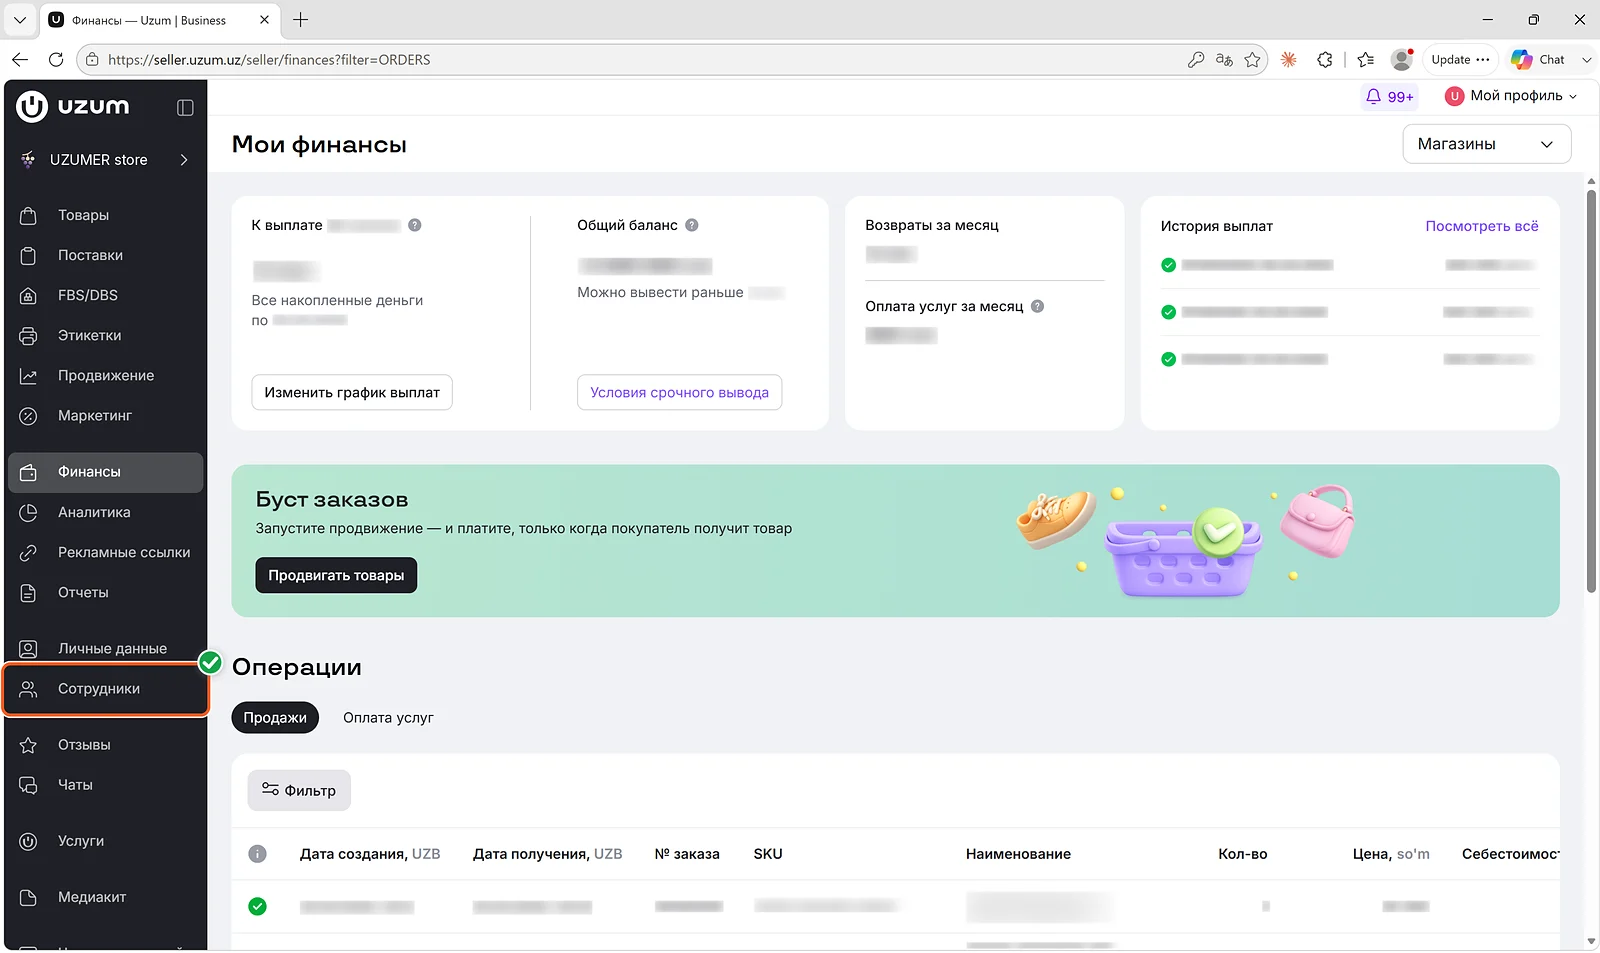The height and width of the screenshot is (953, 1600).
Task: Click Изменить график выплат button
Action: pyautogui.click(x=352, y=392)
